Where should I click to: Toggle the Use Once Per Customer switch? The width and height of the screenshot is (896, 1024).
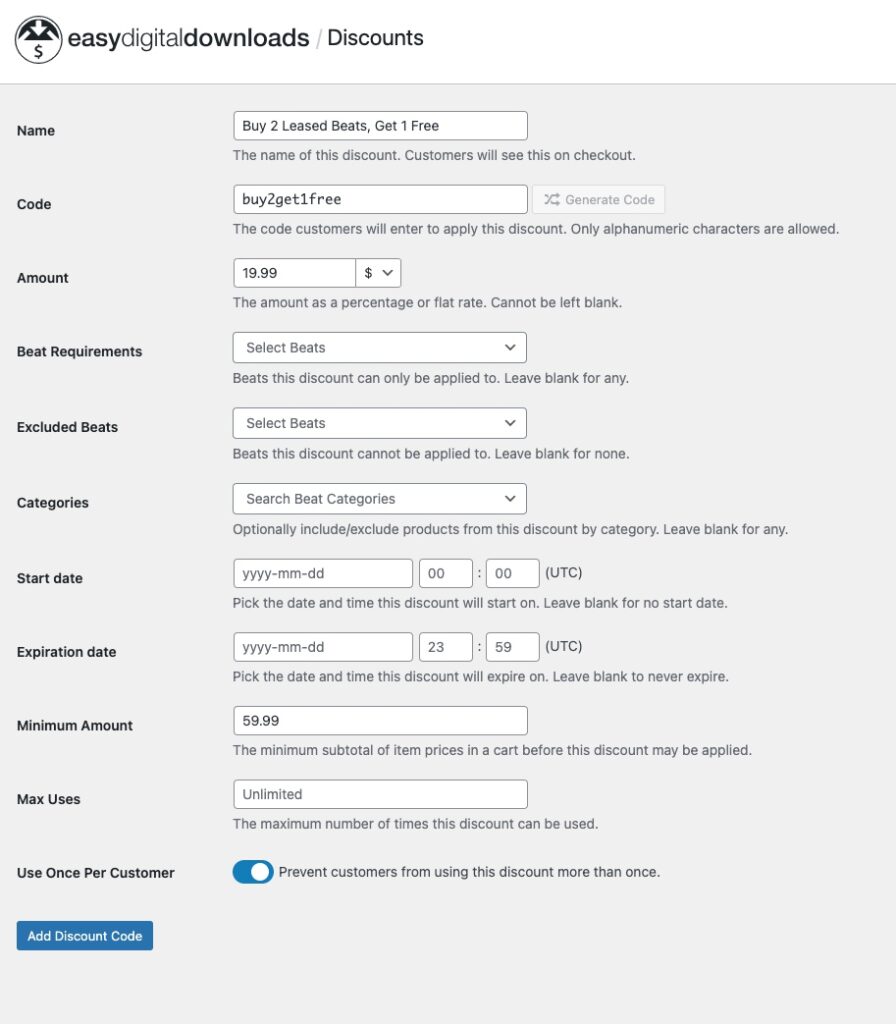point(253,872)
